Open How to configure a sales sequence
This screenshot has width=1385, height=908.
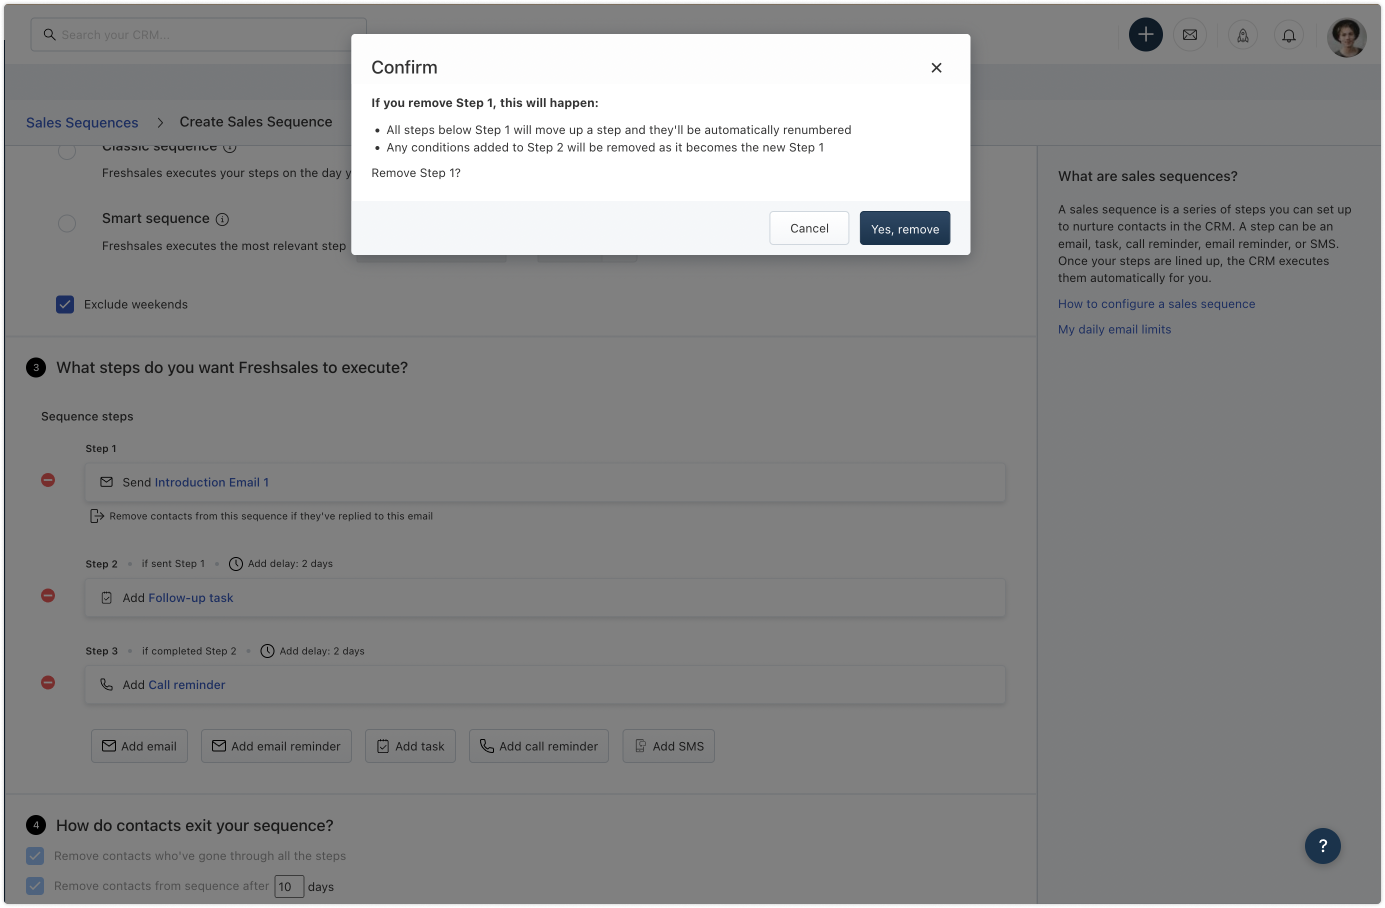tap(1156, 304)
